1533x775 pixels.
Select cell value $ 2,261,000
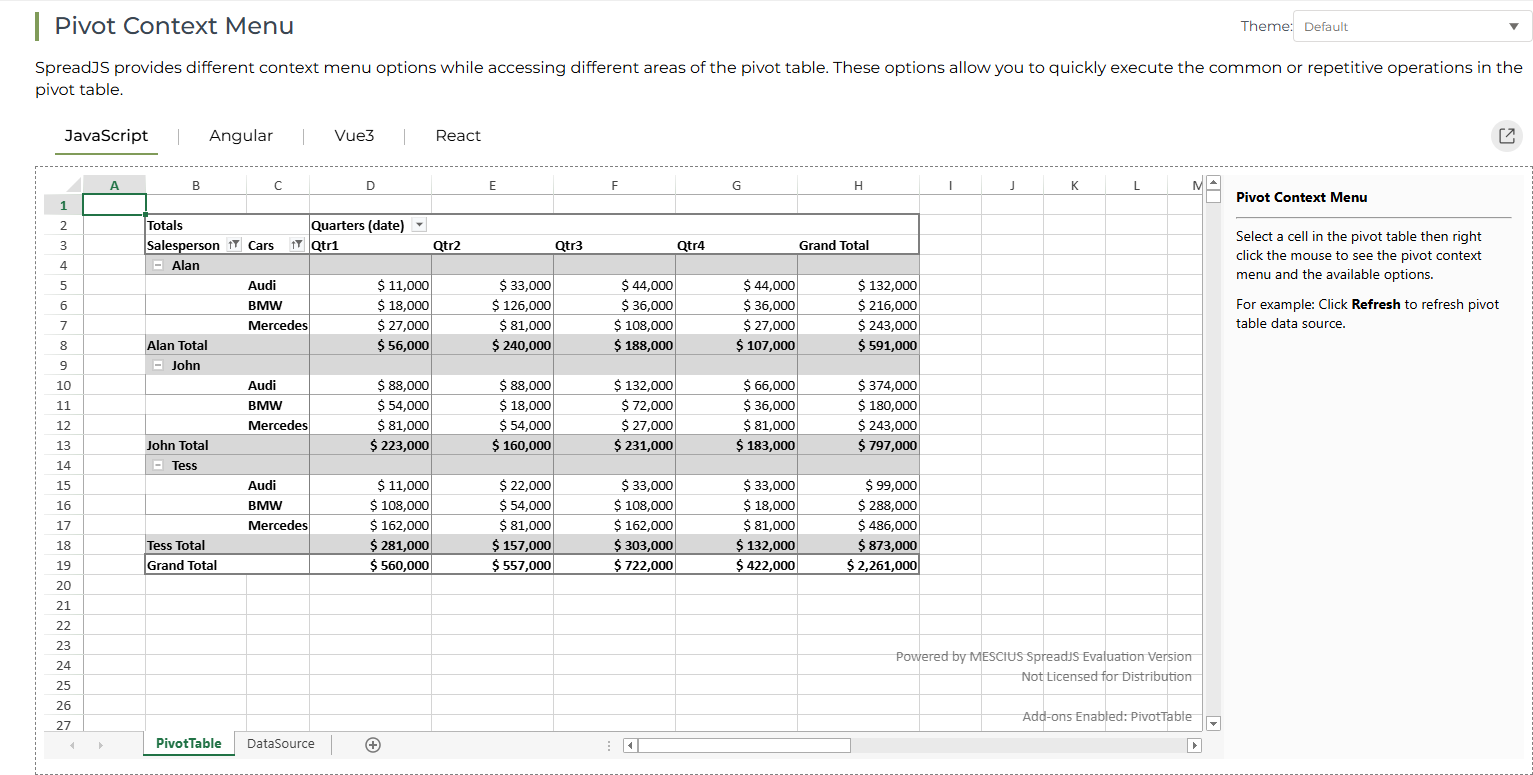pos(858,565)
